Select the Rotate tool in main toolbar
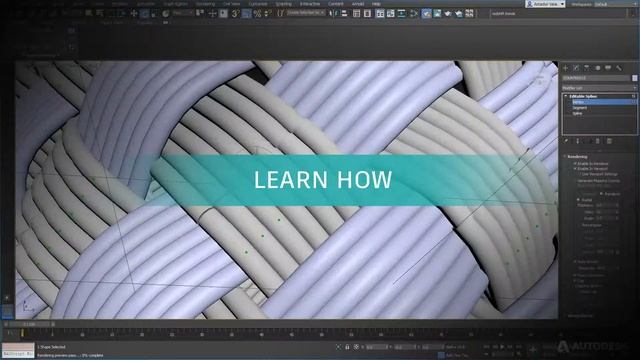The width and height of the screenshot is (640, 360). 144,13
